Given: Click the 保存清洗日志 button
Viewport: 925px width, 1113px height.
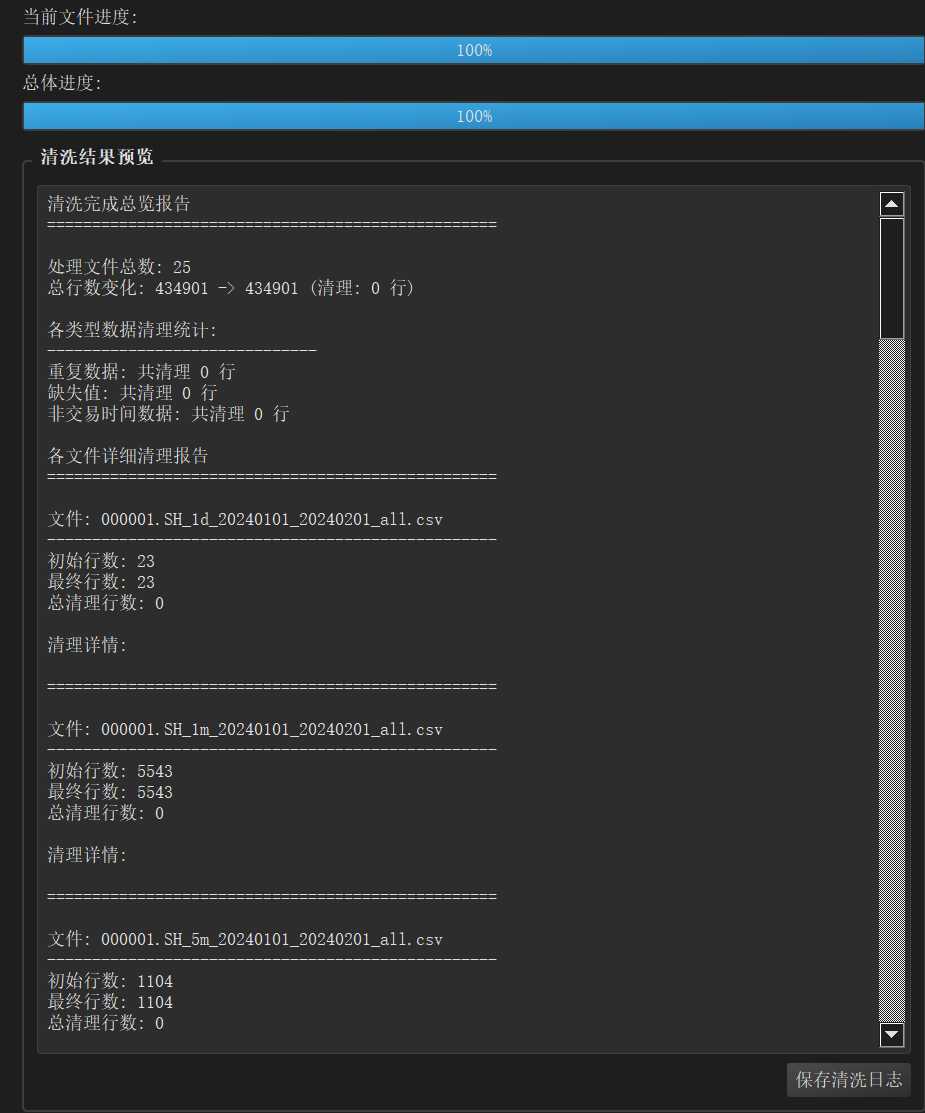Looking at the screenshot, I should point(848,1080).
